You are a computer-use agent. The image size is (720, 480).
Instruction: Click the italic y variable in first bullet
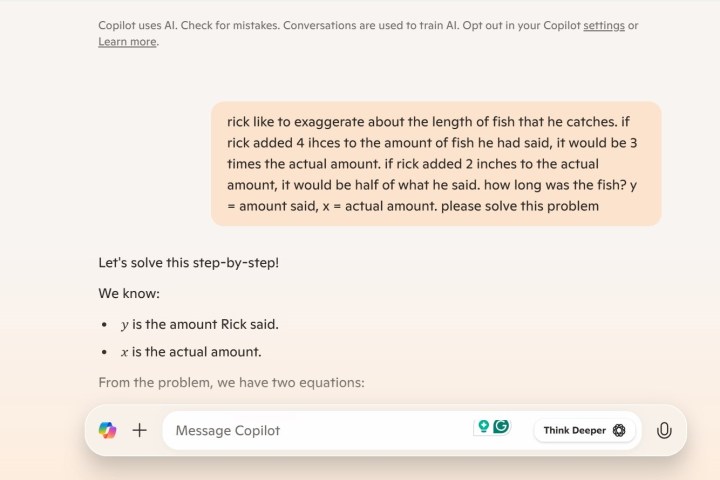pos(125,325)
